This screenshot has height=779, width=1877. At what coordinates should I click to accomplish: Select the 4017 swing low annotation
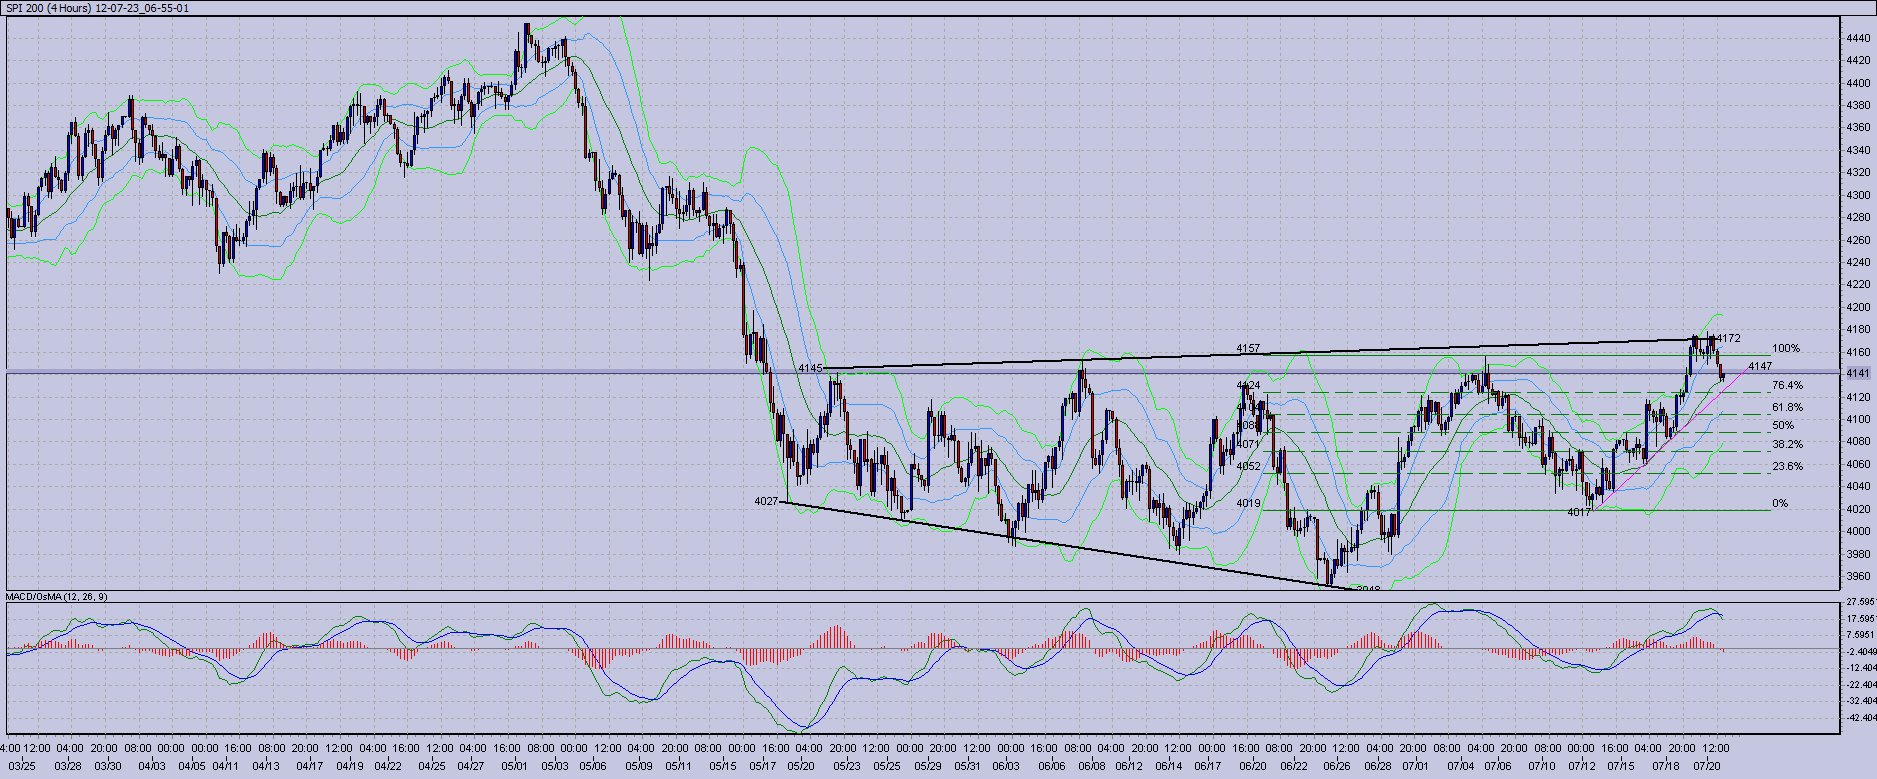pos(1579,513)
